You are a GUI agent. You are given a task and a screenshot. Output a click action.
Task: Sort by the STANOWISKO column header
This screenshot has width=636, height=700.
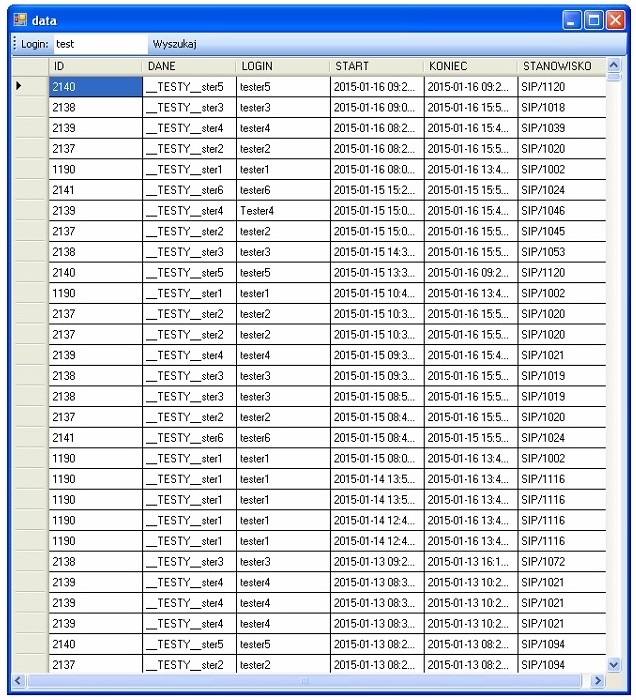(561, 66)
